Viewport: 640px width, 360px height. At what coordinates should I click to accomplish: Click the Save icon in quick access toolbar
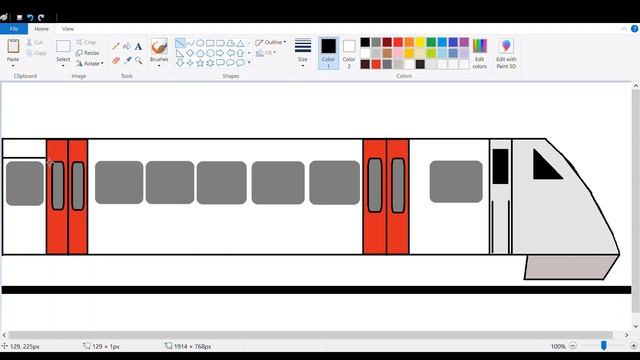(19, 18)
